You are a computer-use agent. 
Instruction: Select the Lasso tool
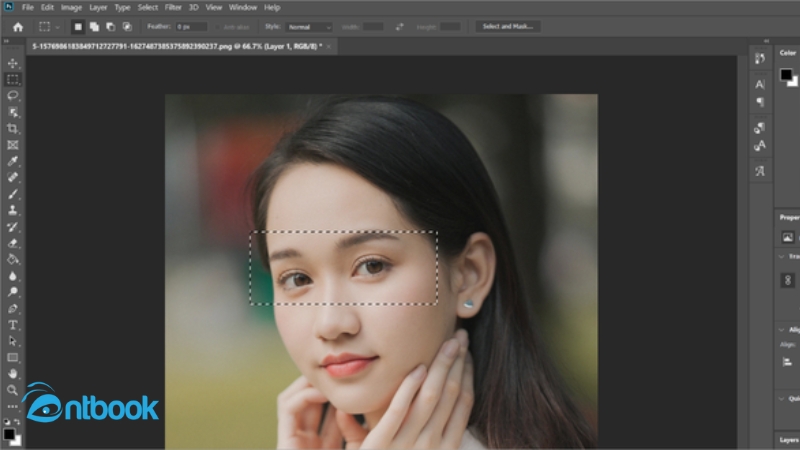pyautogui.click(x=13, y=95)
